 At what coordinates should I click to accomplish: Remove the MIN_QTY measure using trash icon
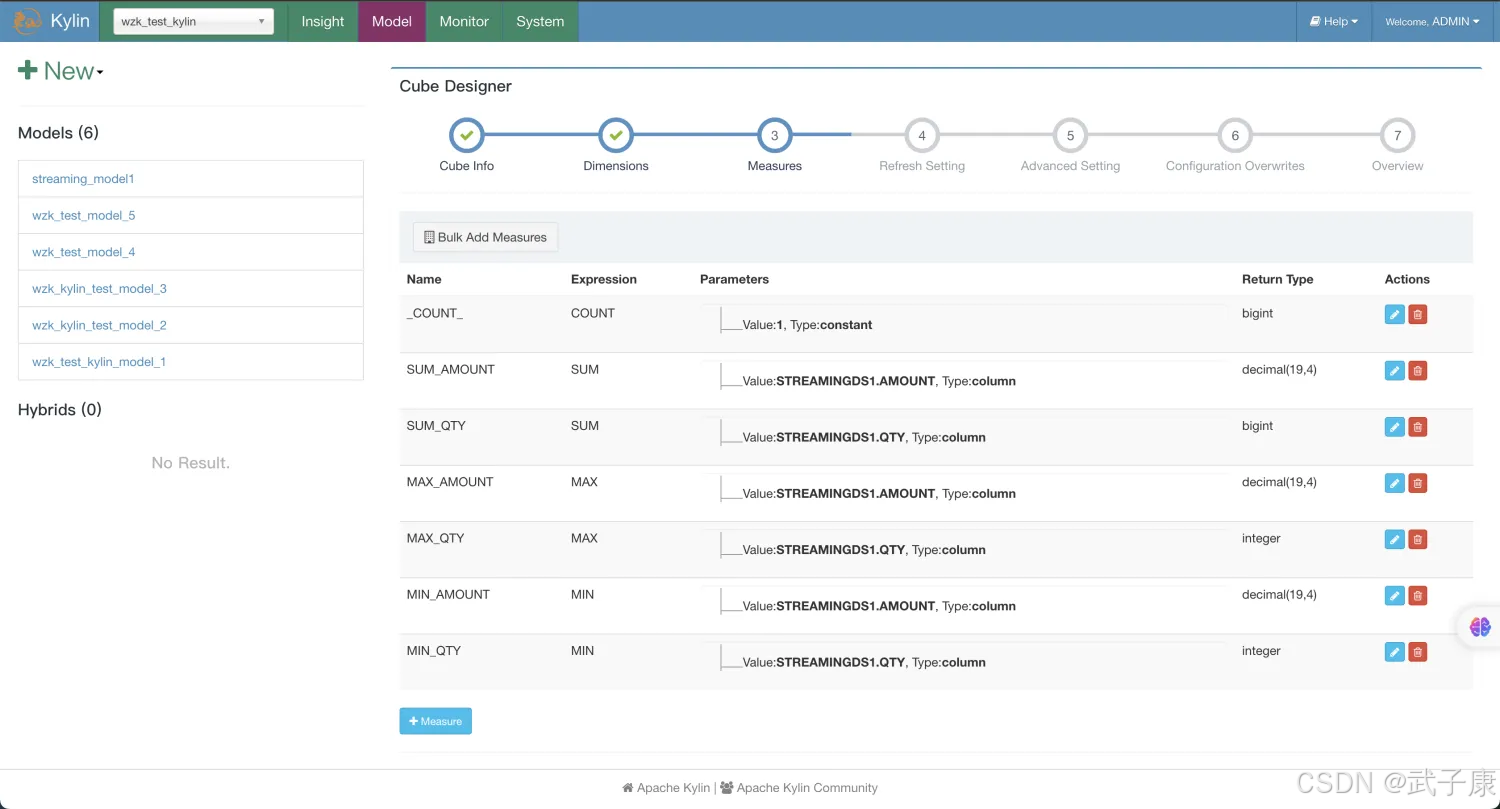(1417, 652)
